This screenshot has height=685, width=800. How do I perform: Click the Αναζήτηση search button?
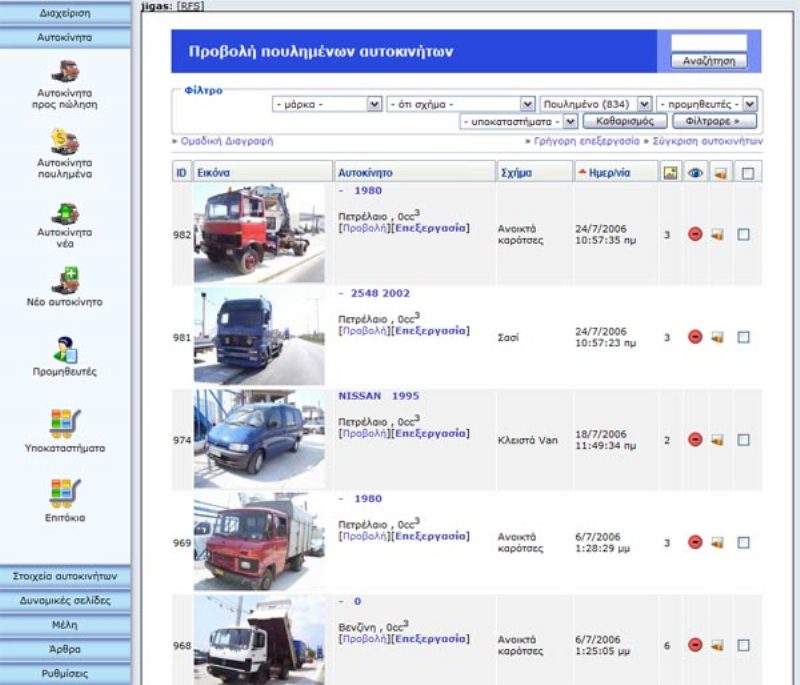709,61
